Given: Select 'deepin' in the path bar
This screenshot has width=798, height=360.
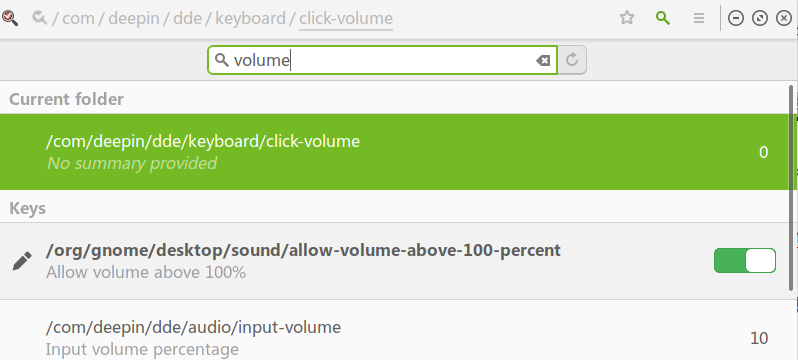Looking at the screenshot, I should point(132,18).
